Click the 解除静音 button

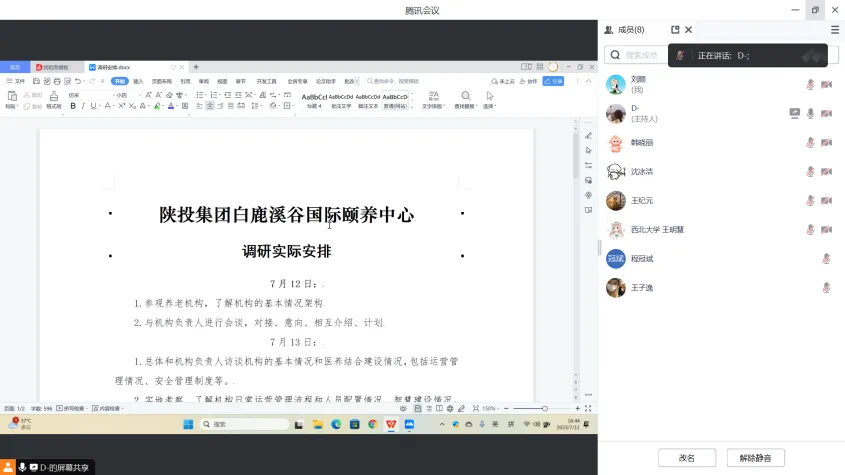click(x=755, y=458)
